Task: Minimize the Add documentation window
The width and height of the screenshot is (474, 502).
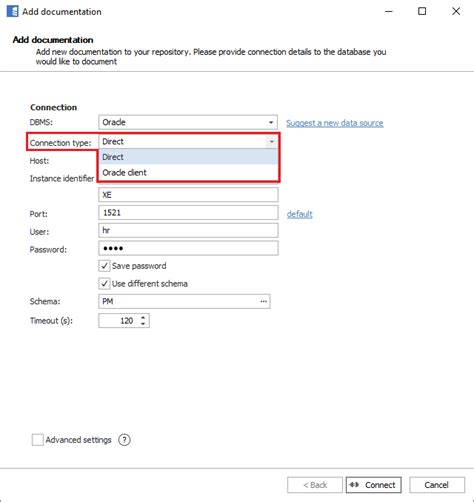Action: pos(389,11)
